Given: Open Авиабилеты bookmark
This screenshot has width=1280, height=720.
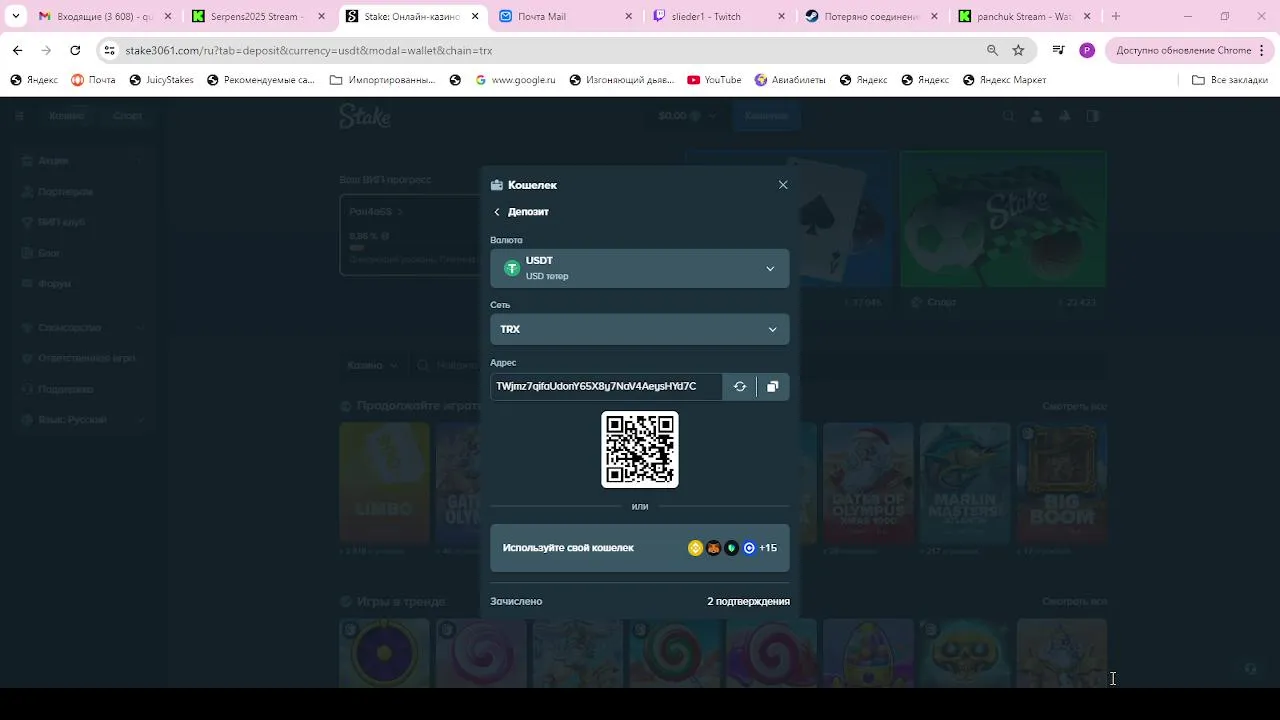Looking at the screenshot, I should 790,80.
